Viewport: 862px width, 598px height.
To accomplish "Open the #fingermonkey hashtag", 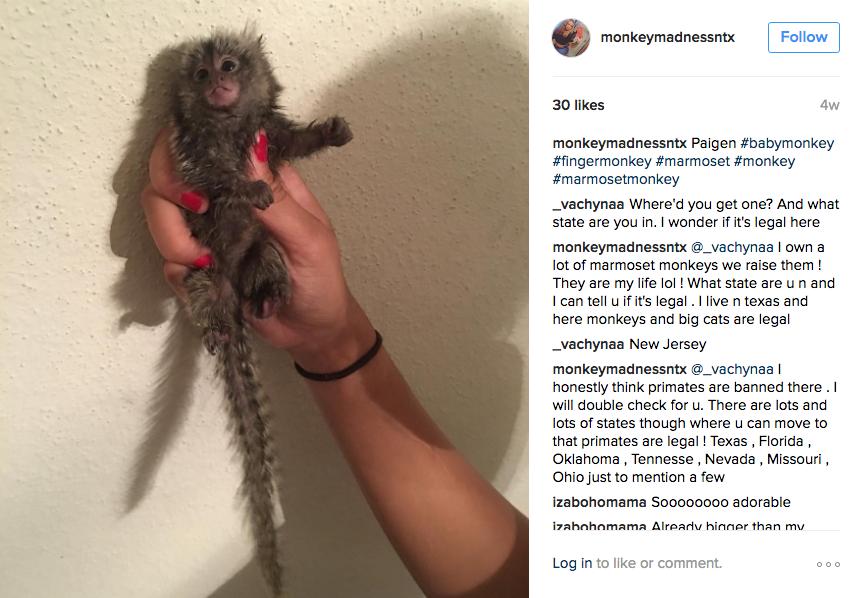I will tap(602, 162).
